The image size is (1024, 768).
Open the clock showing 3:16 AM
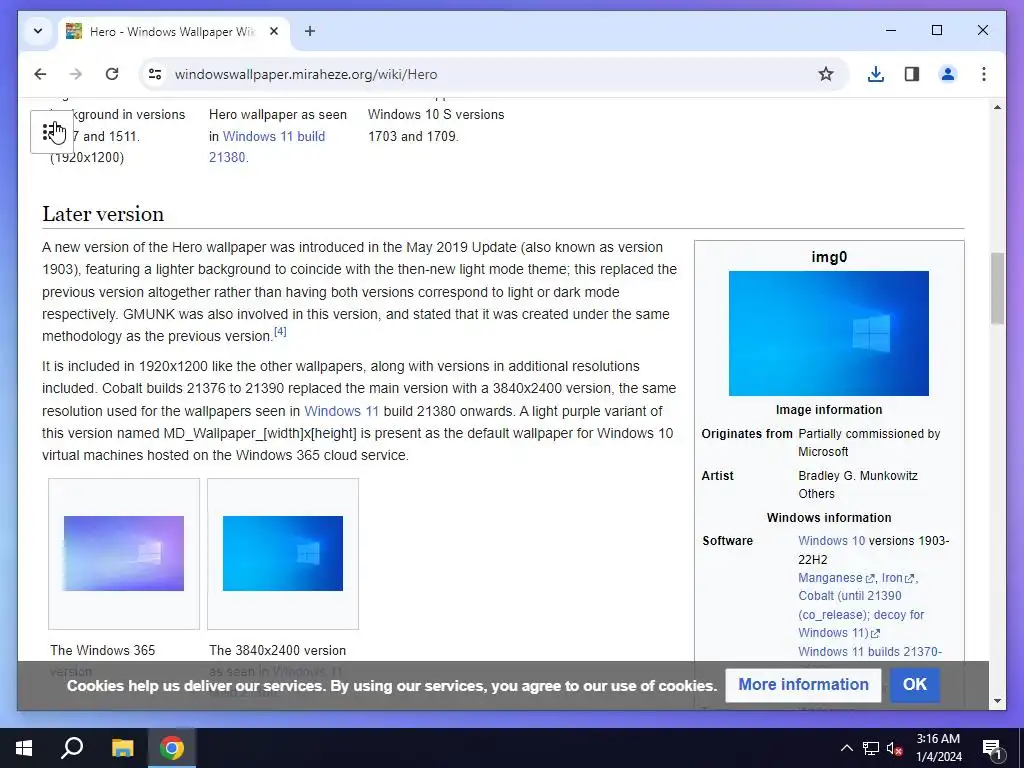tap(938, 748)
